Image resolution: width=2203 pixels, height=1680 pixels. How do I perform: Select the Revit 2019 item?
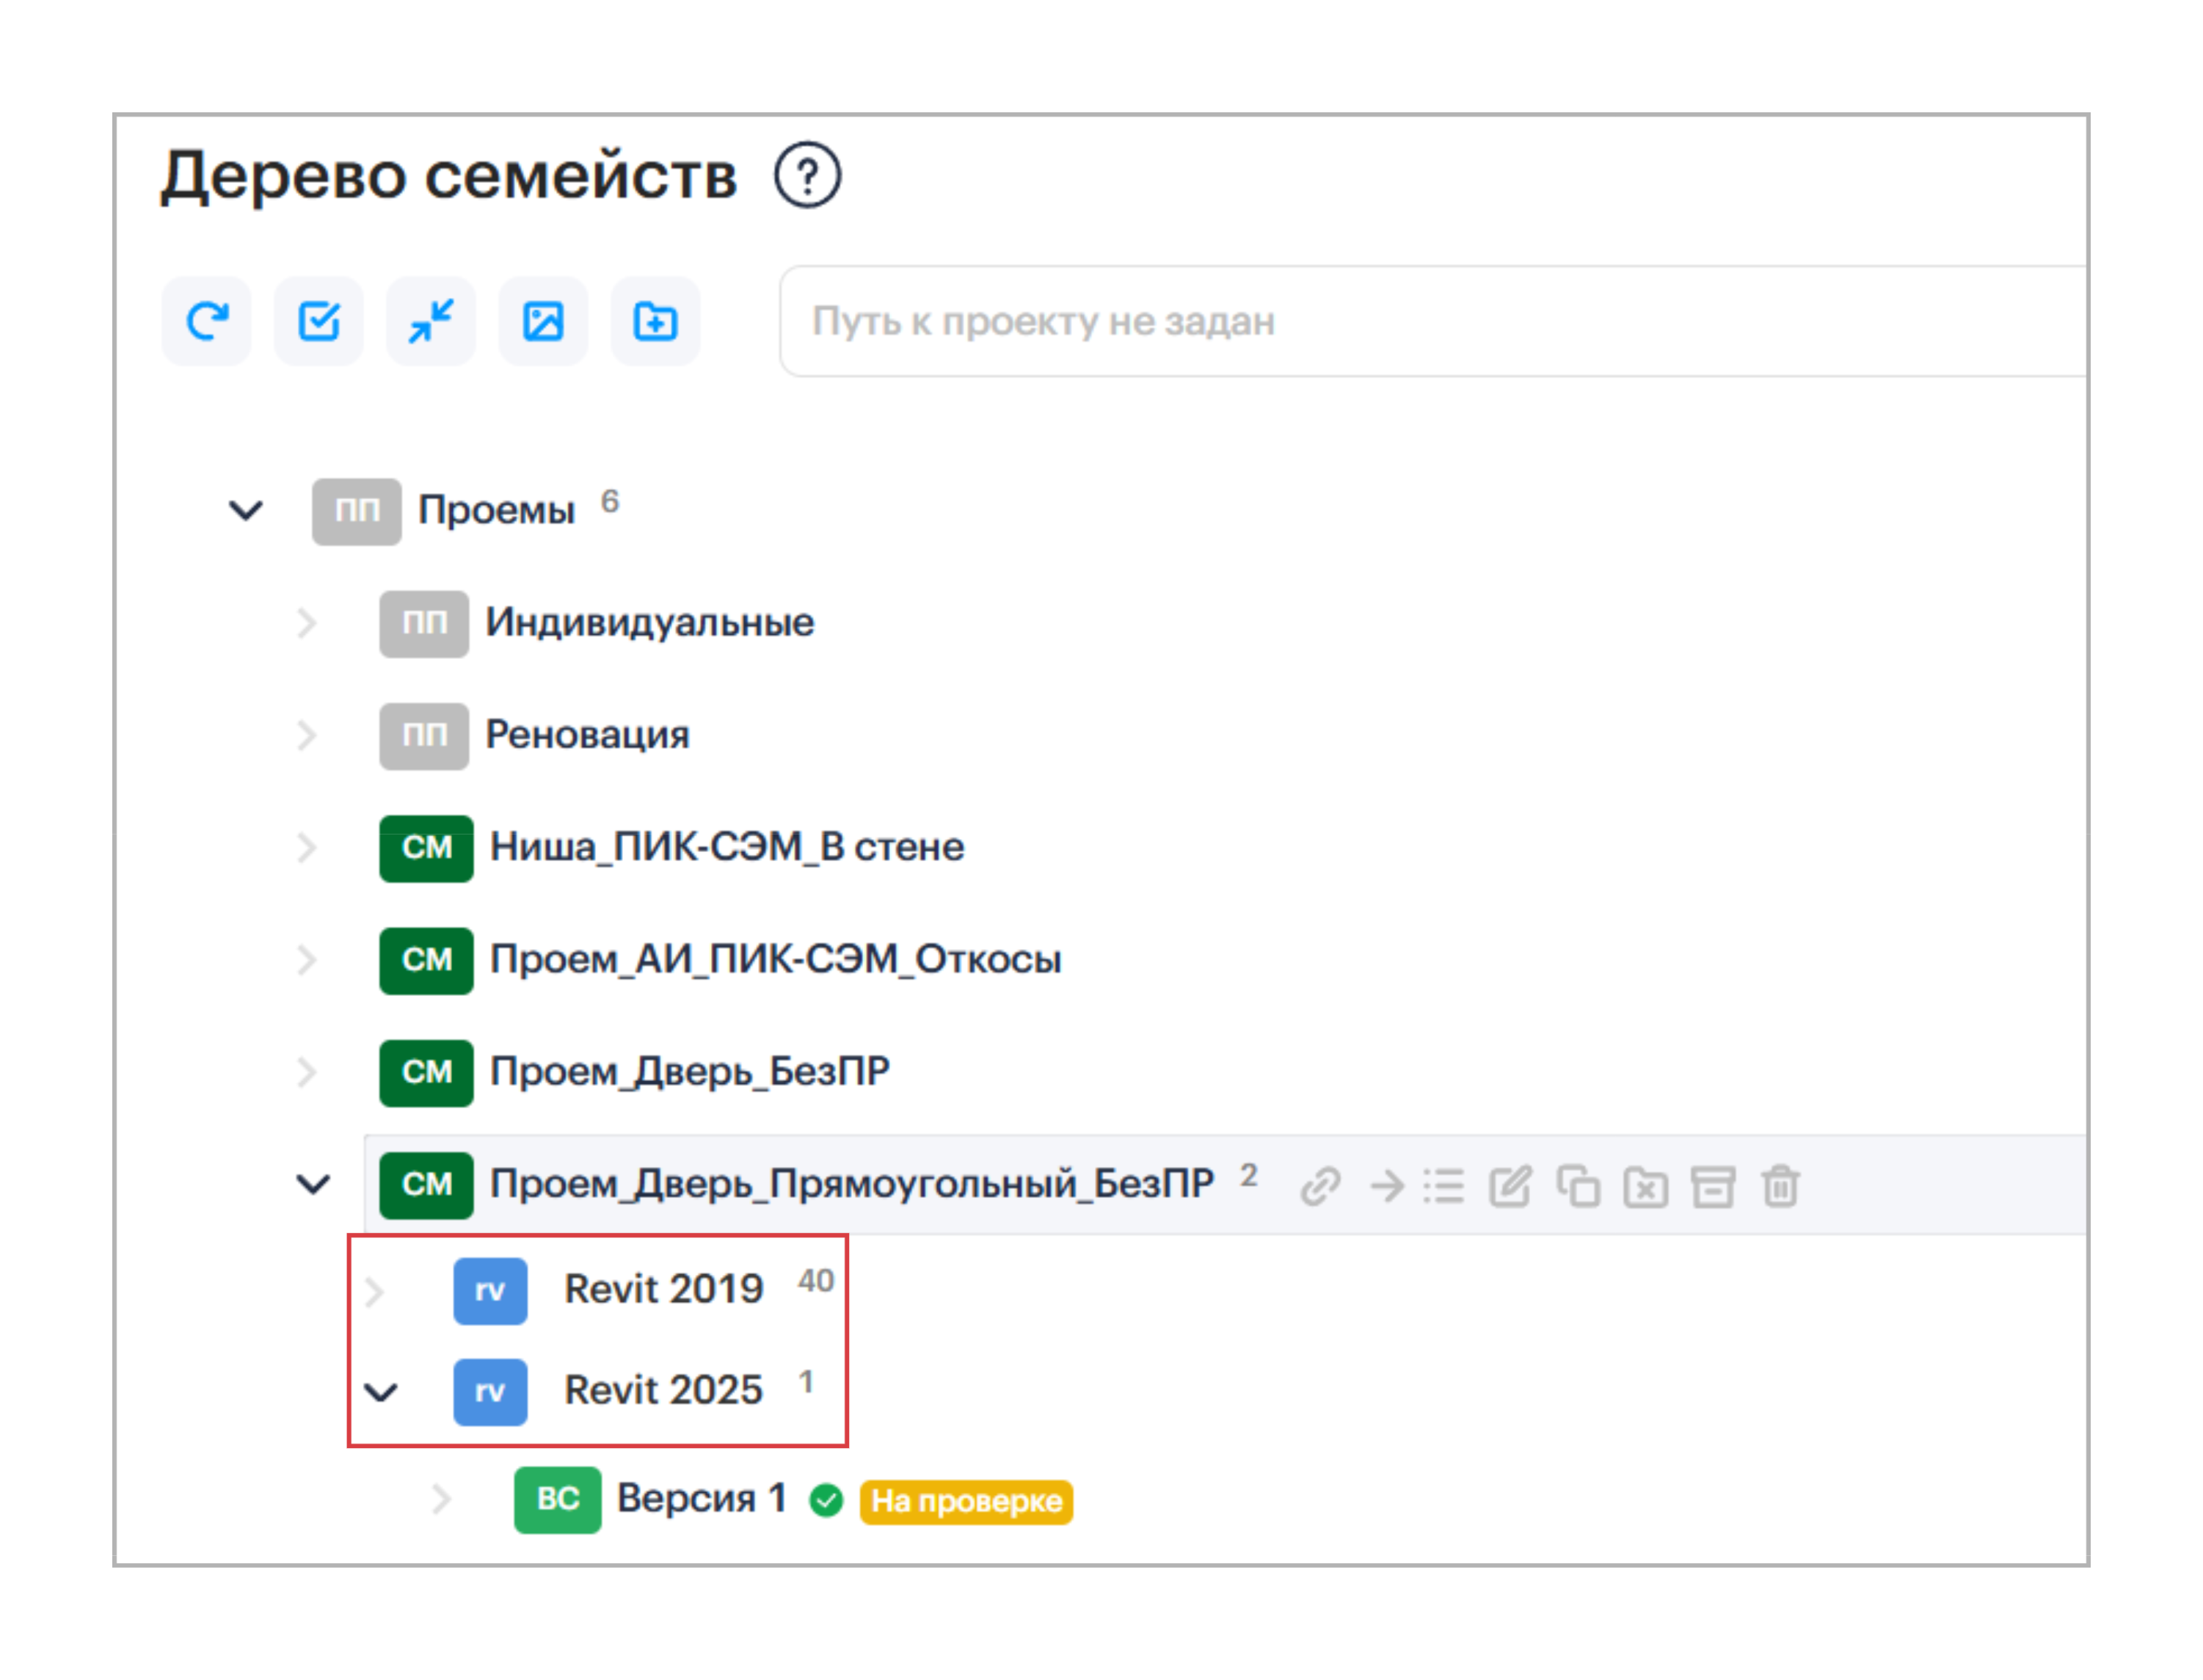(x=664, y=1290)
